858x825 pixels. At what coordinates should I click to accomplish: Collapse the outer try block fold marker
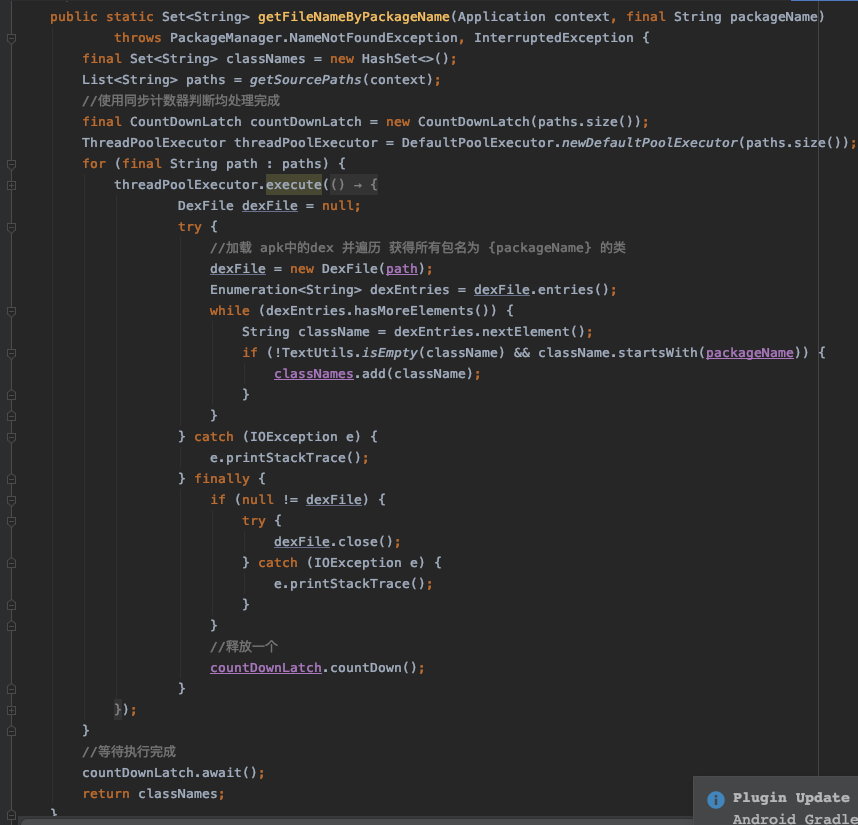[x=11, y=227]
